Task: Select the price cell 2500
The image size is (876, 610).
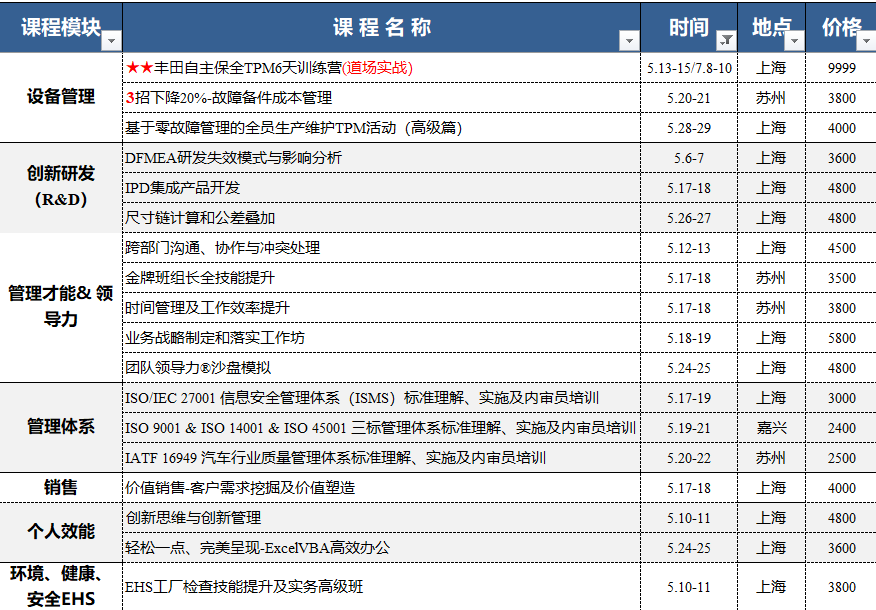Action: point(841,458)
